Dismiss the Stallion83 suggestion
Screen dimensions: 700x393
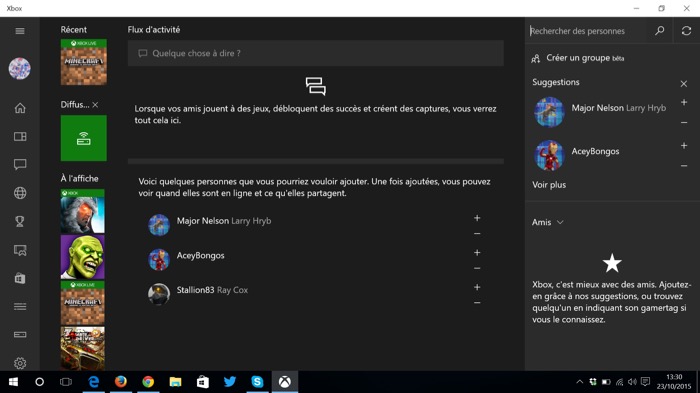477,303
